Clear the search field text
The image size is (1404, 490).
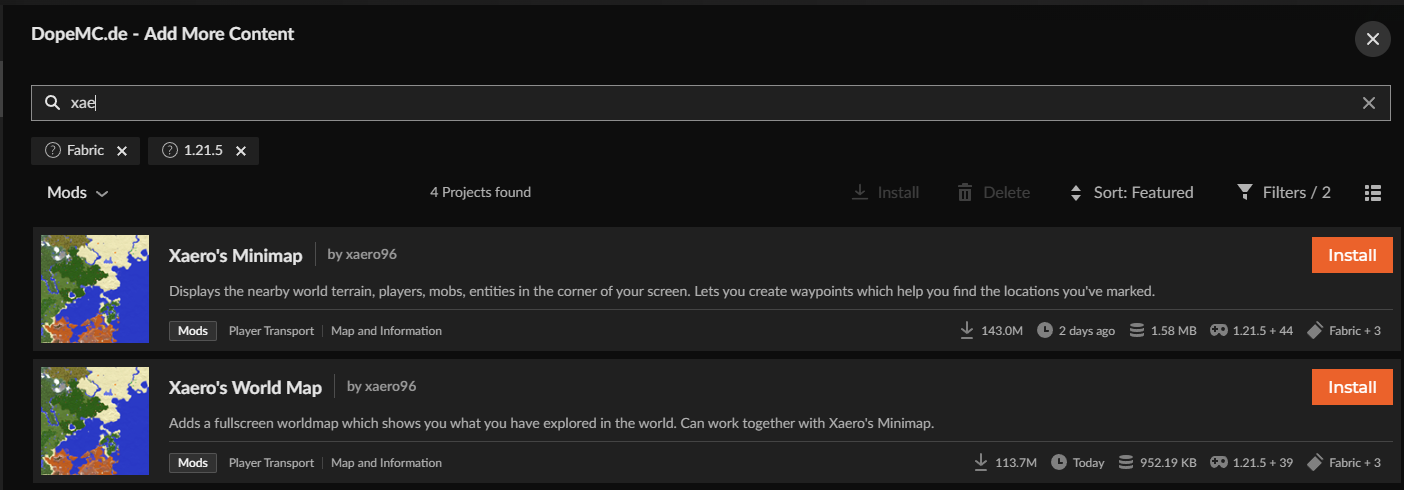[1369, 103]
